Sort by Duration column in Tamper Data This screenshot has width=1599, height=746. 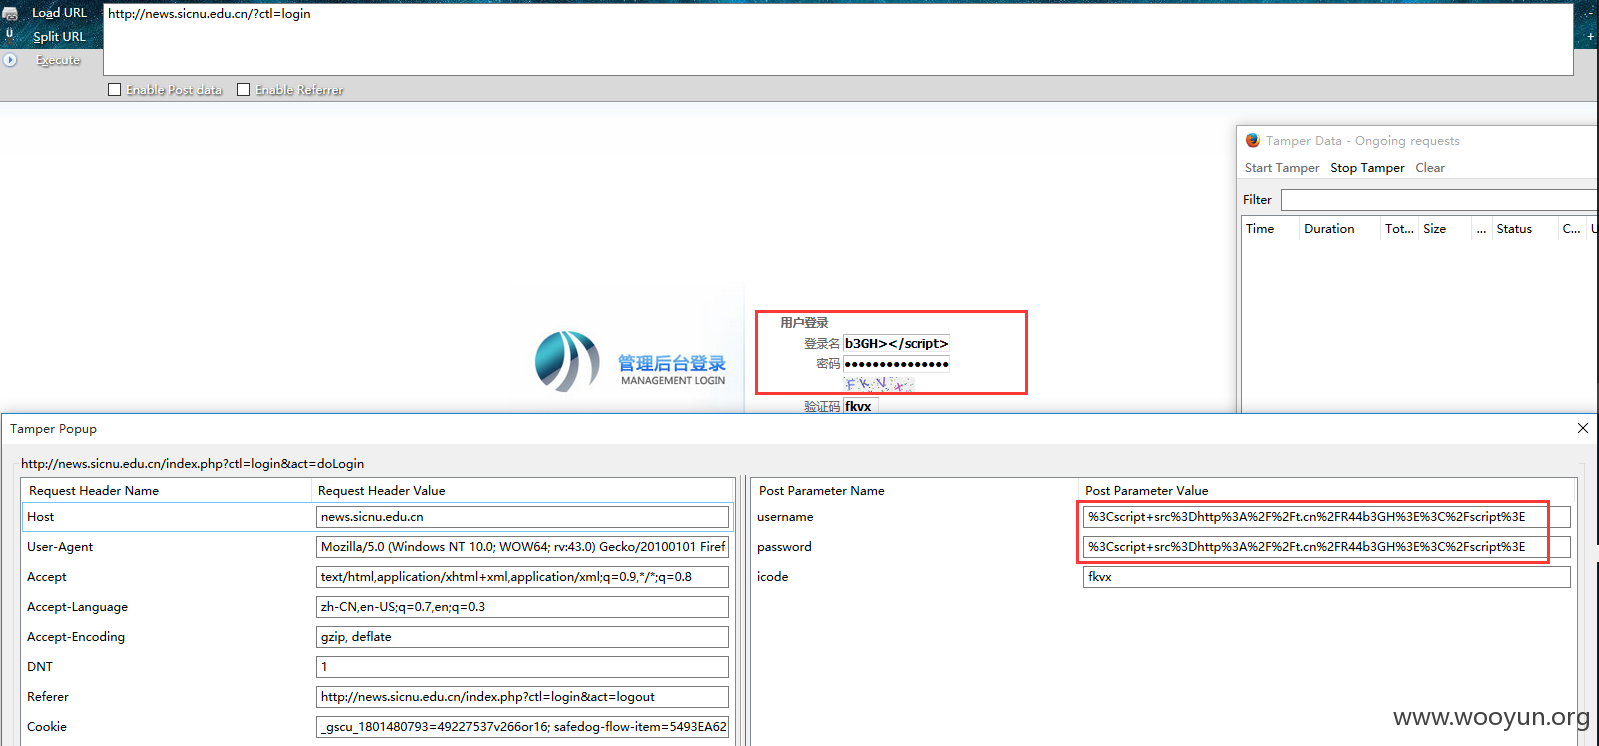[1339, 229]
